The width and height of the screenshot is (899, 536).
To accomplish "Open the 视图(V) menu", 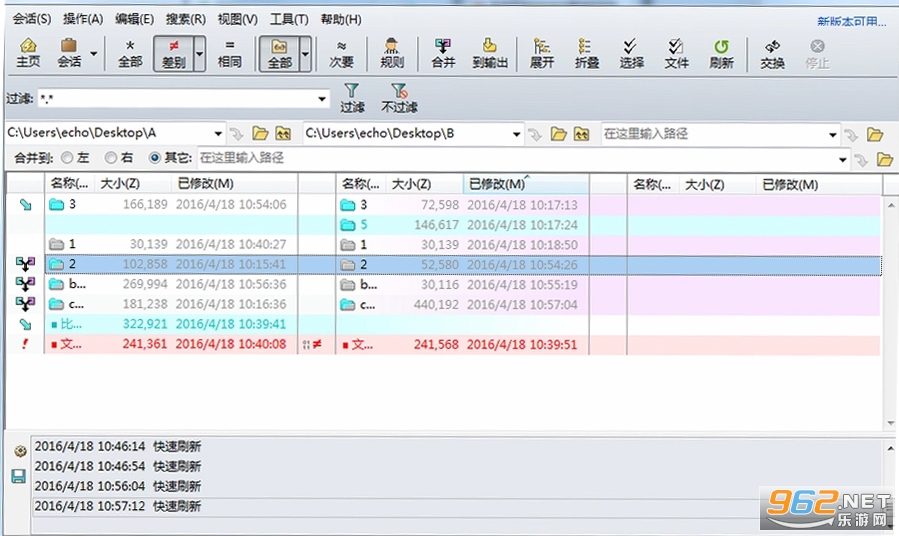I will pos(237,19).
